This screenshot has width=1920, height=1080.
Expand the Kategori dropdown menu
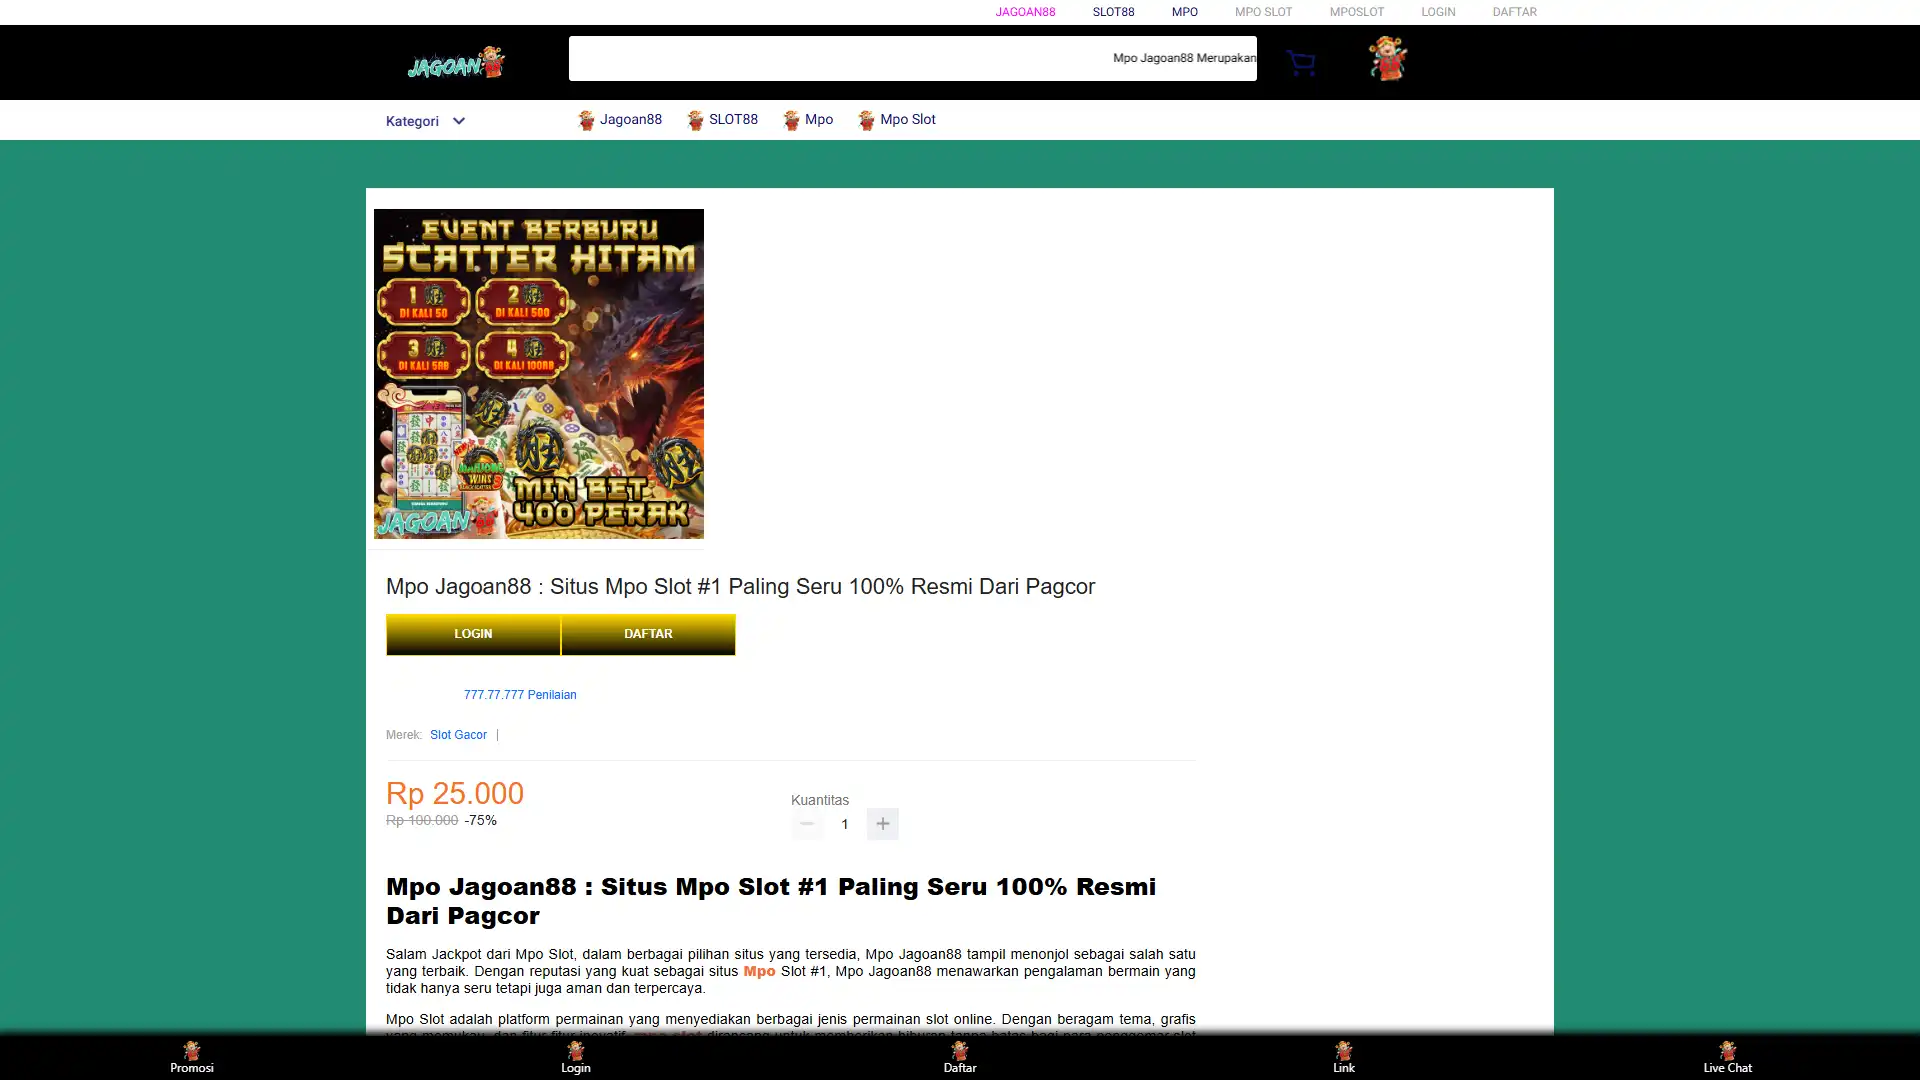coord(426,120)
